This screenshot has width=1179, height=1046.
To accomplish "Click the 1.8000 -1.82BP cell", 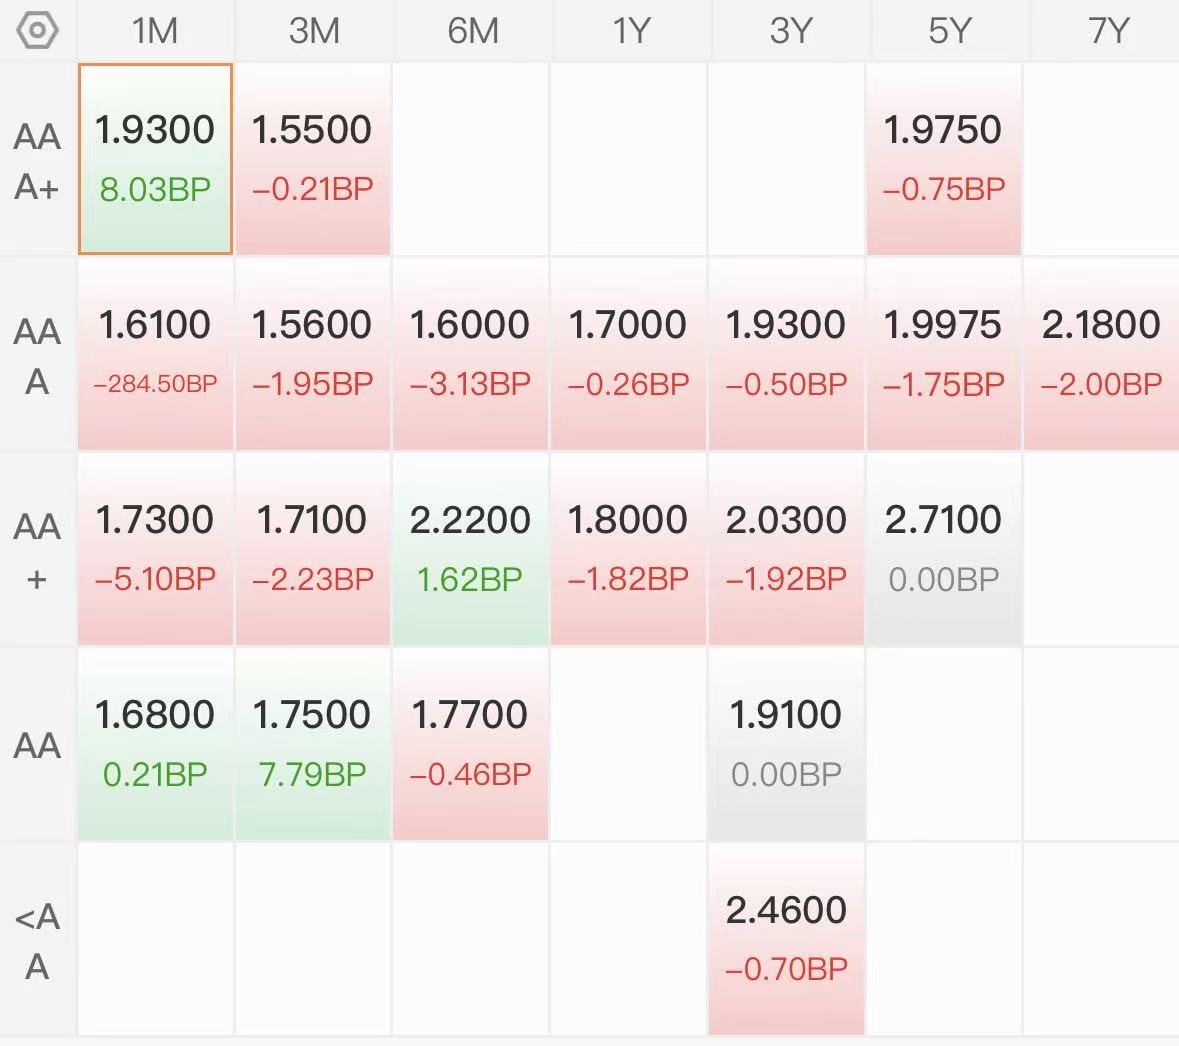I will 628,549.
